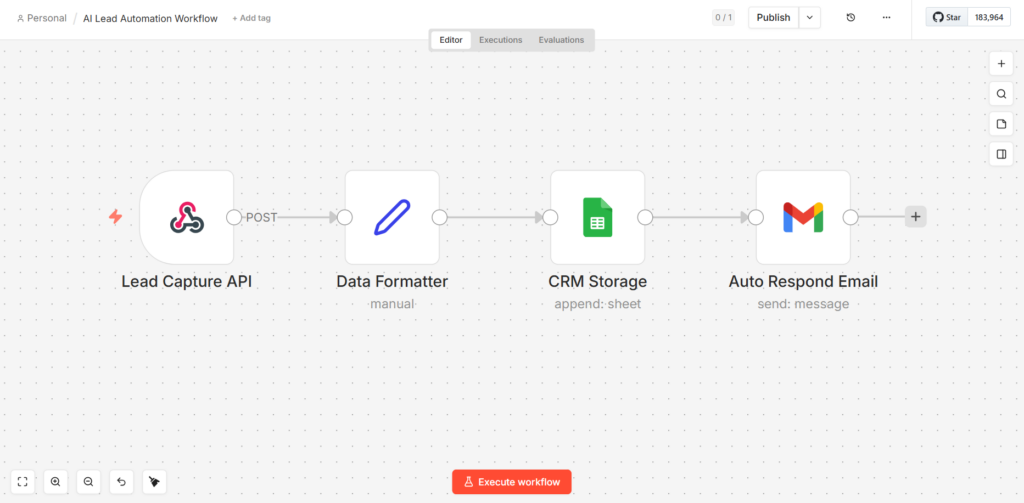Reset canvas zoom with the undo arrow icon
1024x503 pixels.
coord(121,482)
